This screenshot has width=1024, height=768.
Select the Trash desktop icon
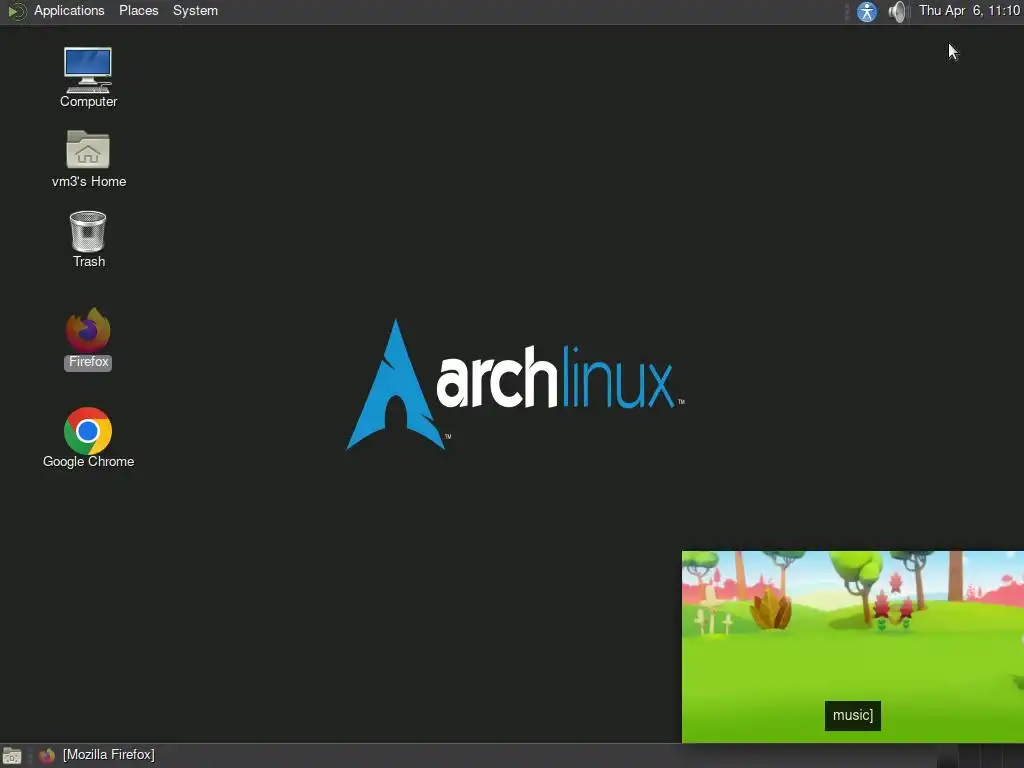click(88, 231)
